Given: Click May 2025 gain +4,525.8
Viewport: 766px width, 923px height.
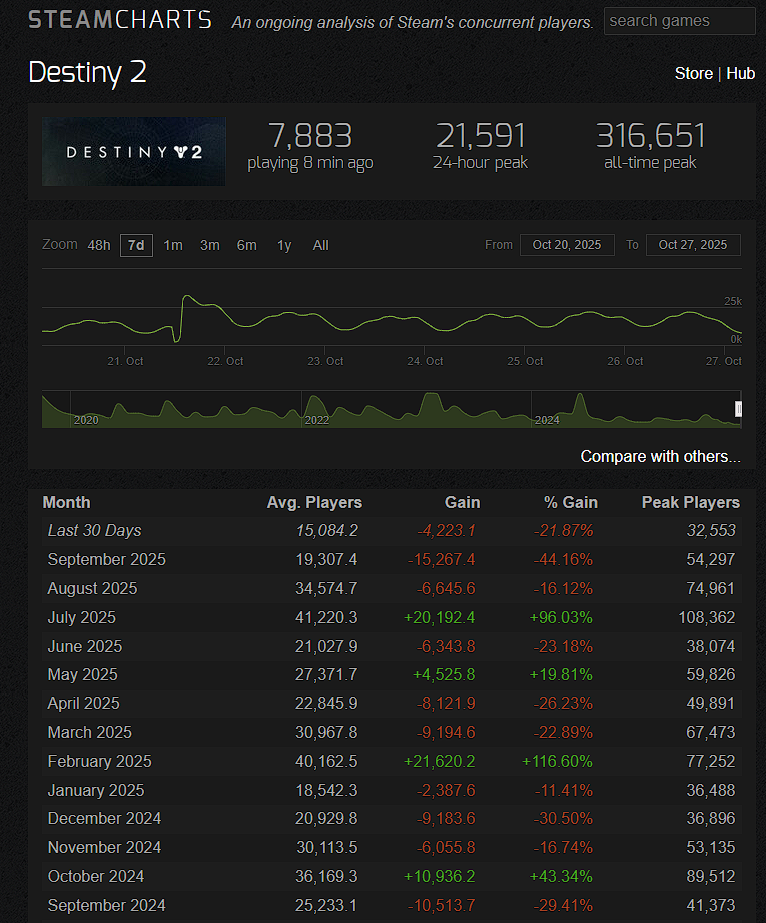Looking at the screenshot, I should point(444,675).
